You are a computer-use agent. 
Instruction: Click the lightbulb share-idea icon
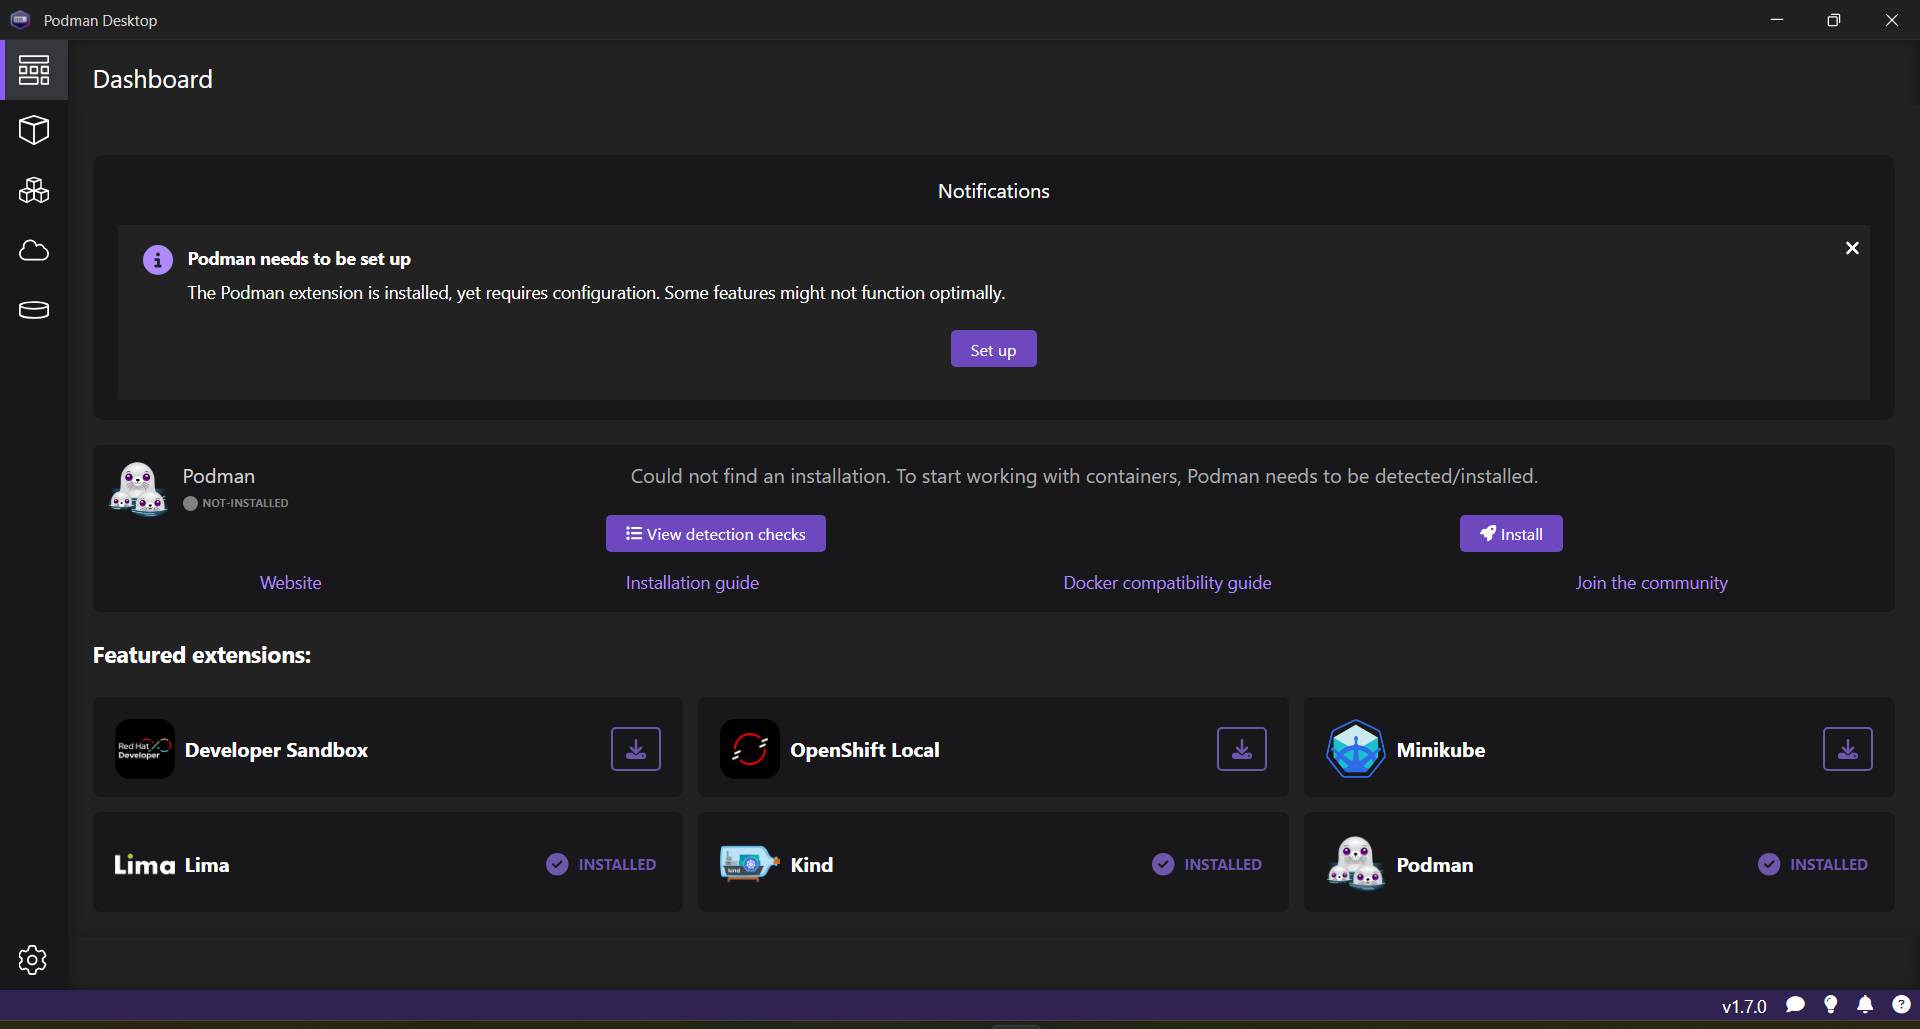tap(1831, 1005)
